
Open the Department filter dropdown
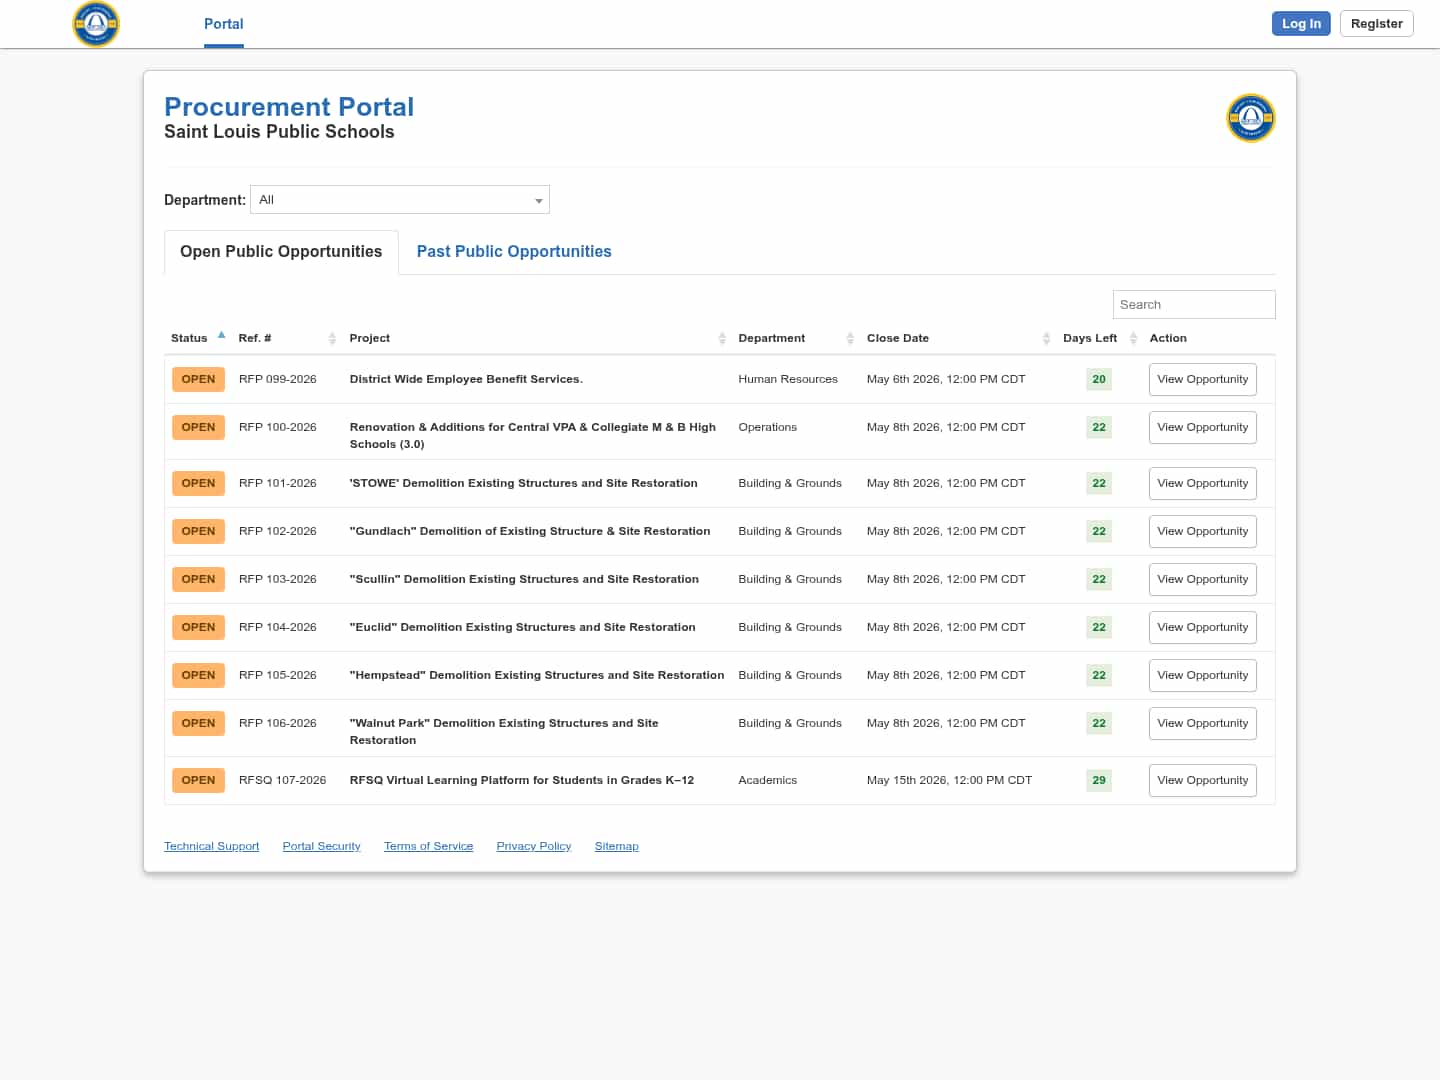400,200
